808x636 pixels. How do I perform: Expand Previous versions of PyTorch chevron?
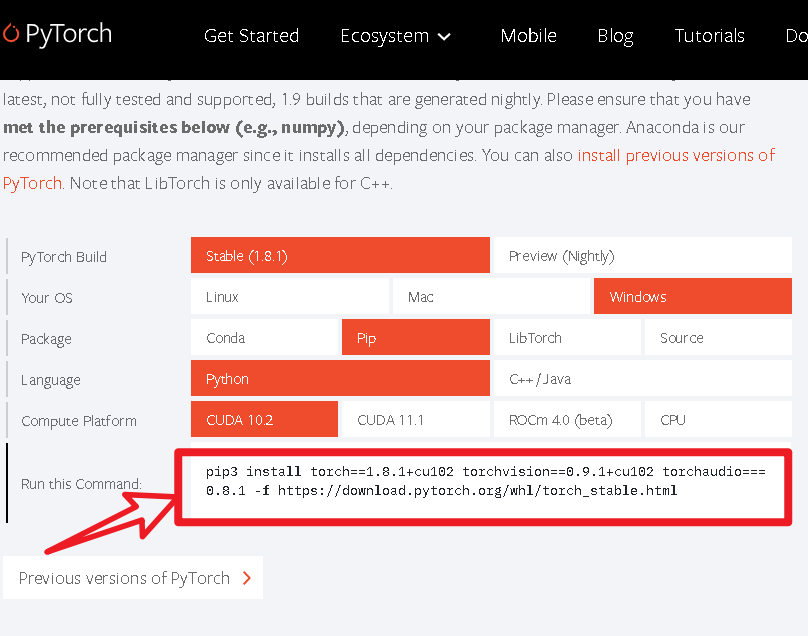246,577
